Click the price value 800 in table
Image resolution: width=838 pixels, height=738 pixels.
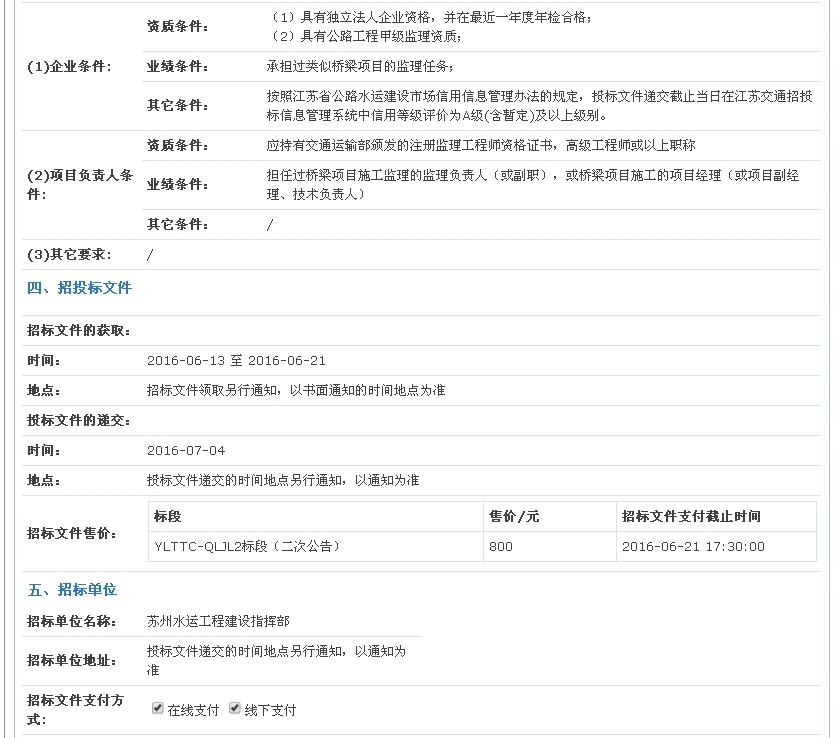(x=500, y=546)
